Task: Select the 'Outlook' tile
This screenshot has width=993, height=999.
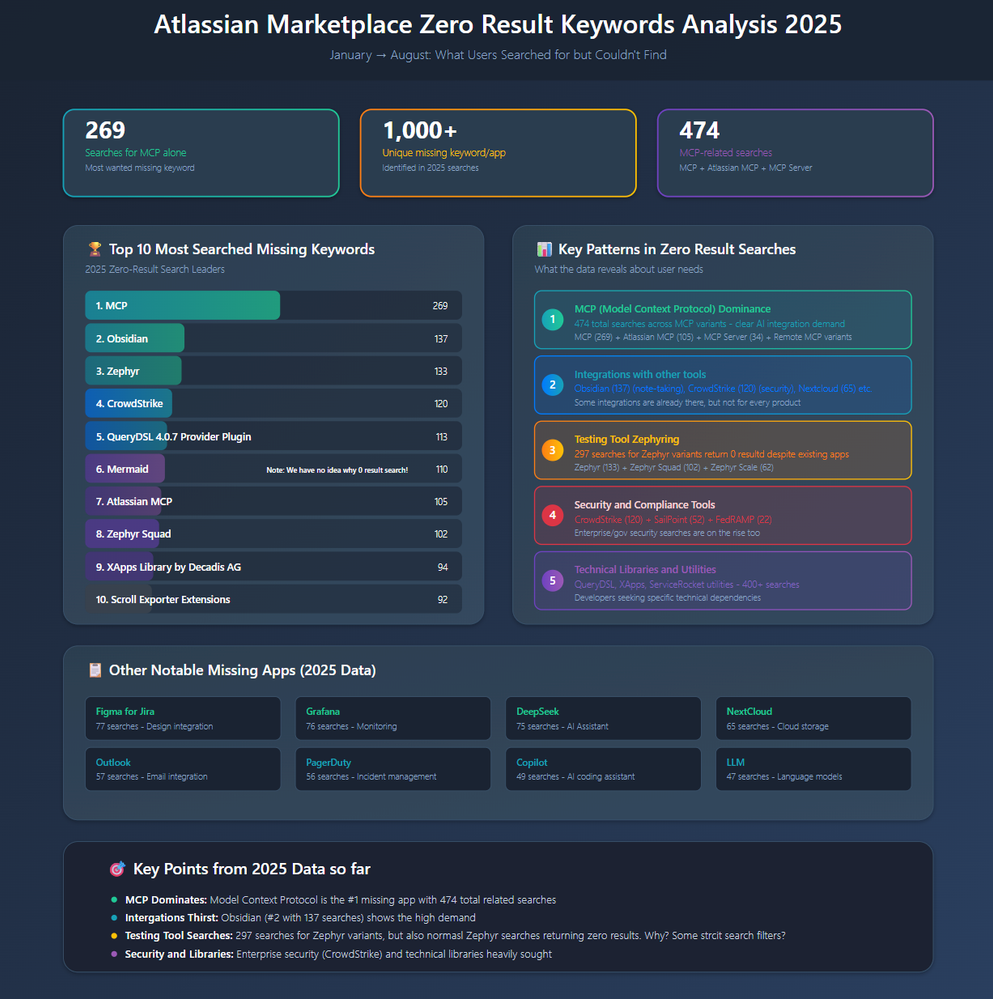Action: pos(183,769)
